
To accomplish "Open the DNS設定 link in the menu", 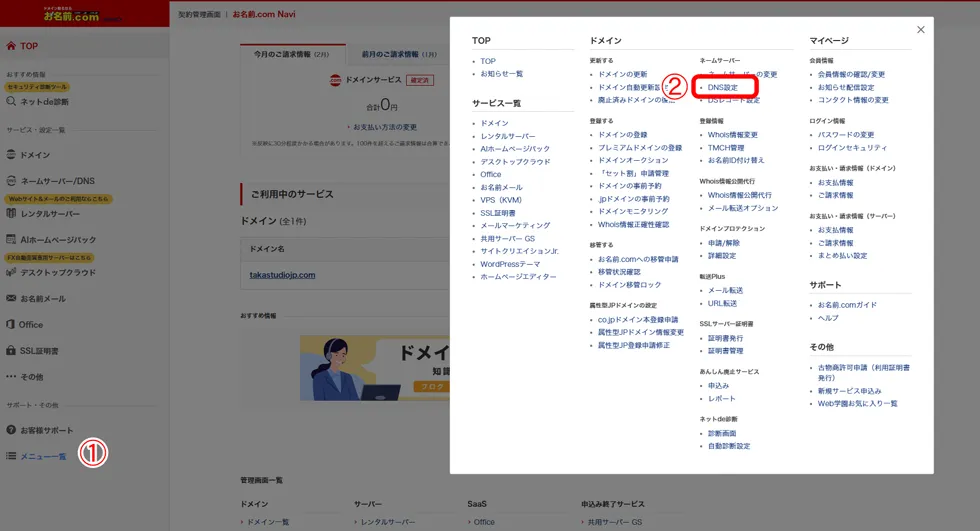I will pyautogui.click(x=722, y=87).
